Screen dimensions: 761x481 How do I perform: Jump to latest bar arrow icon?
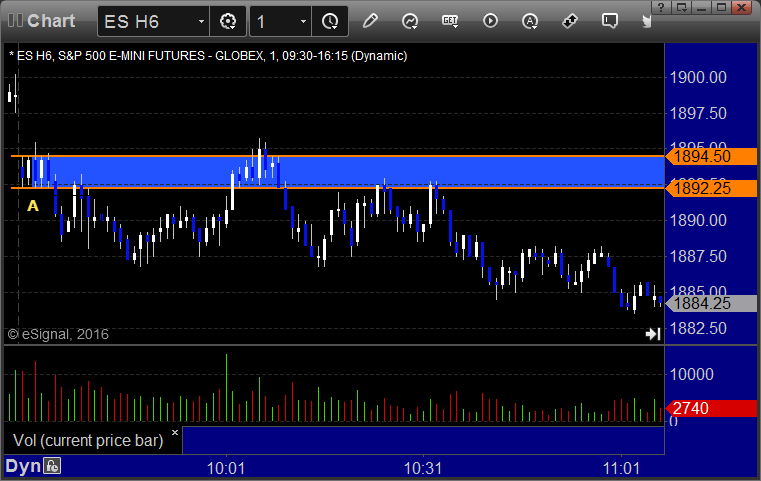[653, 334]
